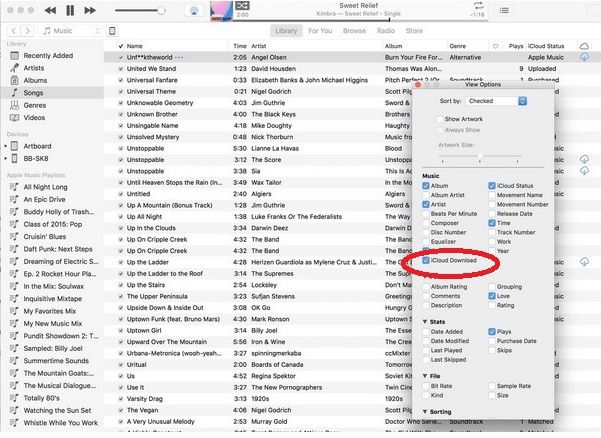Uncheck the United We Stand song

121,69
